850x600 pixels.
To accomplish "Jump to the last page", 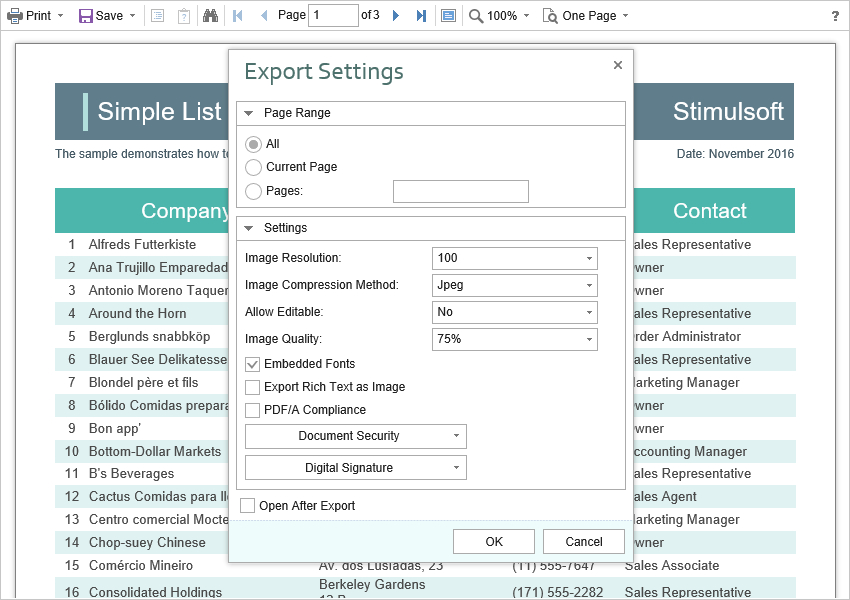I will [421, 16].
